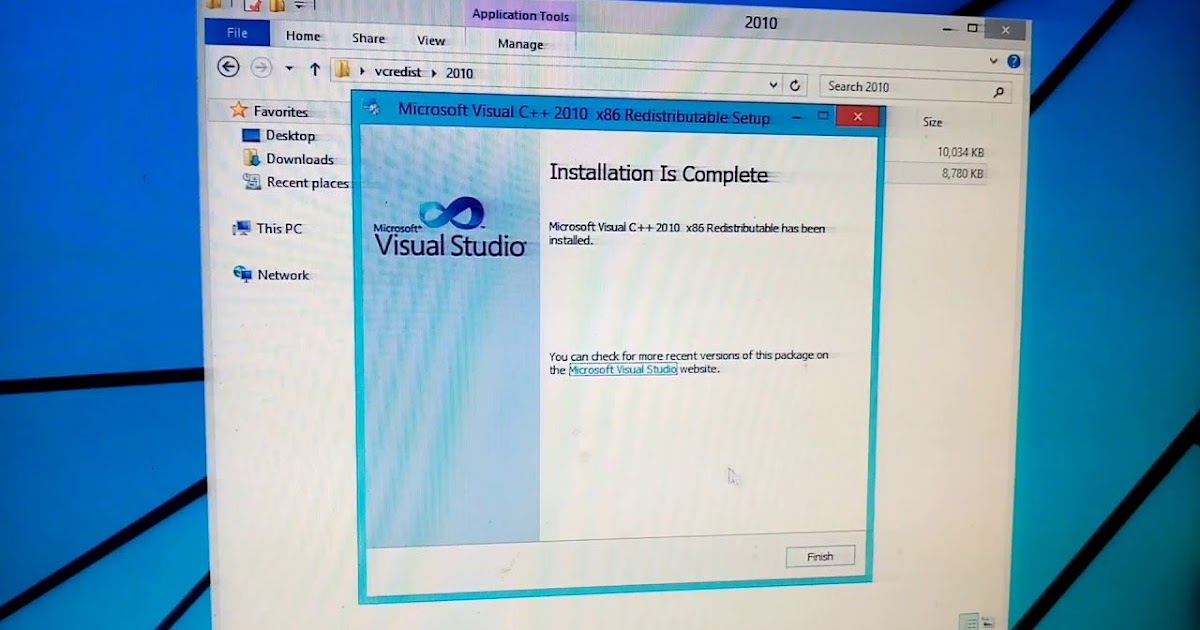Follow the Microsoft Visual Studio website link
1200x630 pixels.
[623, 369]
